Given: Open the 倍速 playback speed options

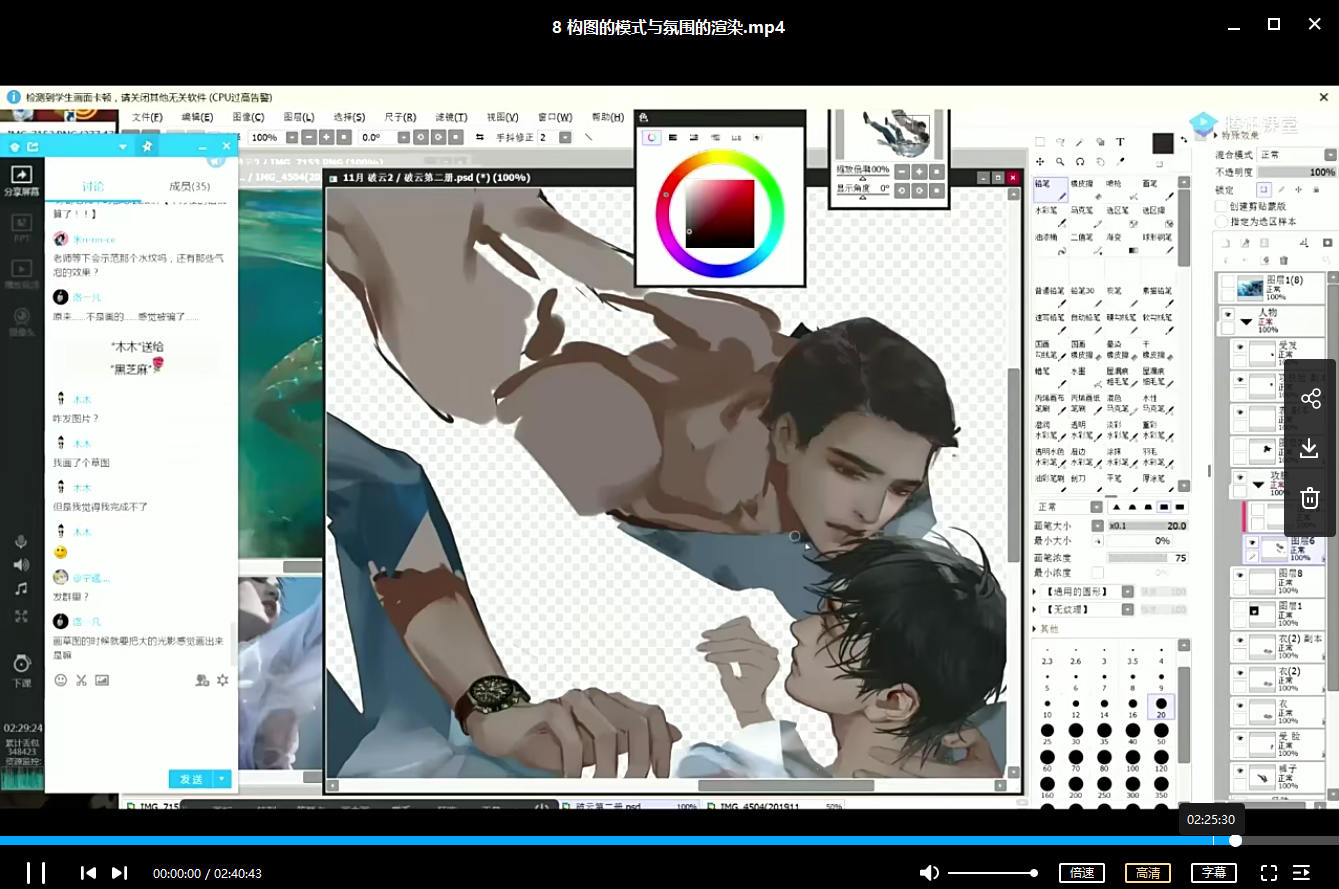Looking at the screenshot, I should point(1082,873).
